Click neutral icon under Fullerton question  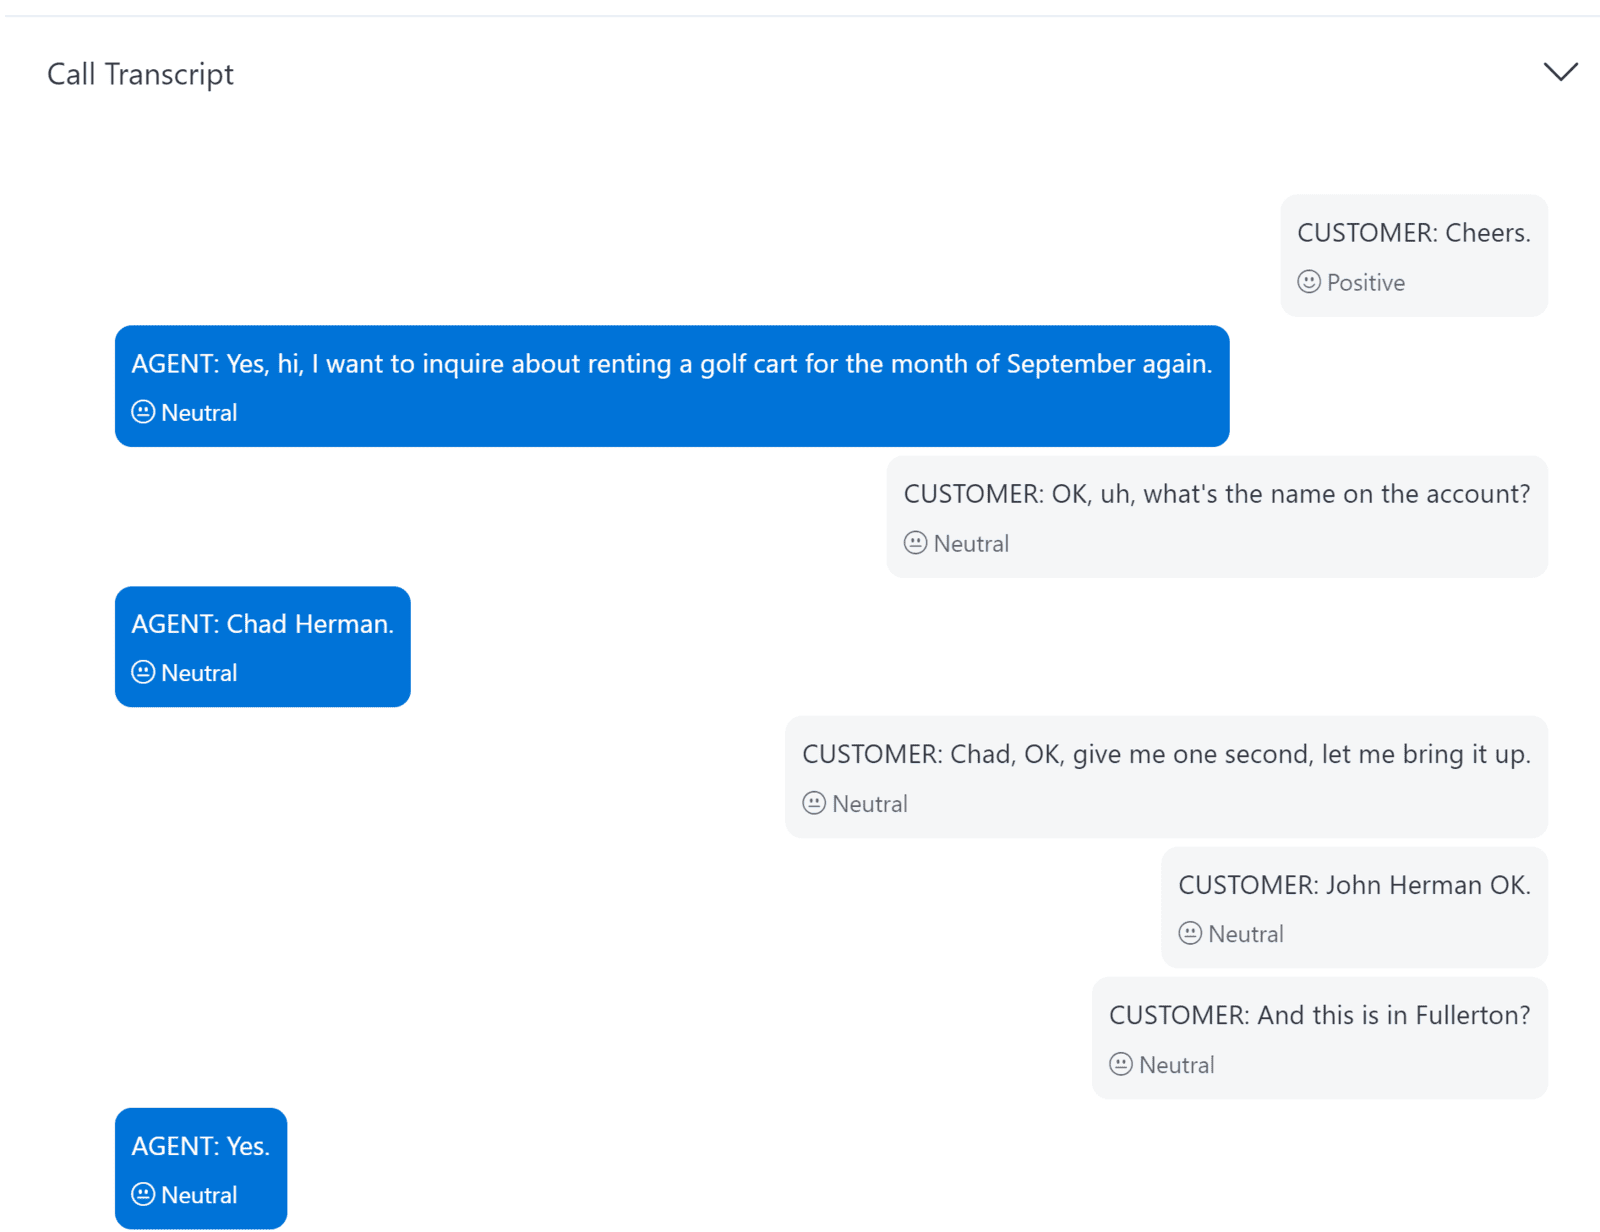(x=1121, y=1064)
